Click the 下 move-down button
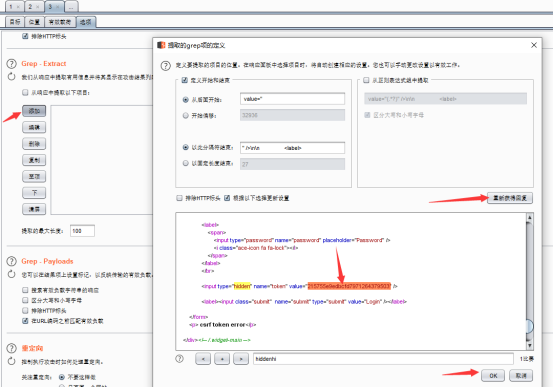553x388 pixels. click(34, 193)
